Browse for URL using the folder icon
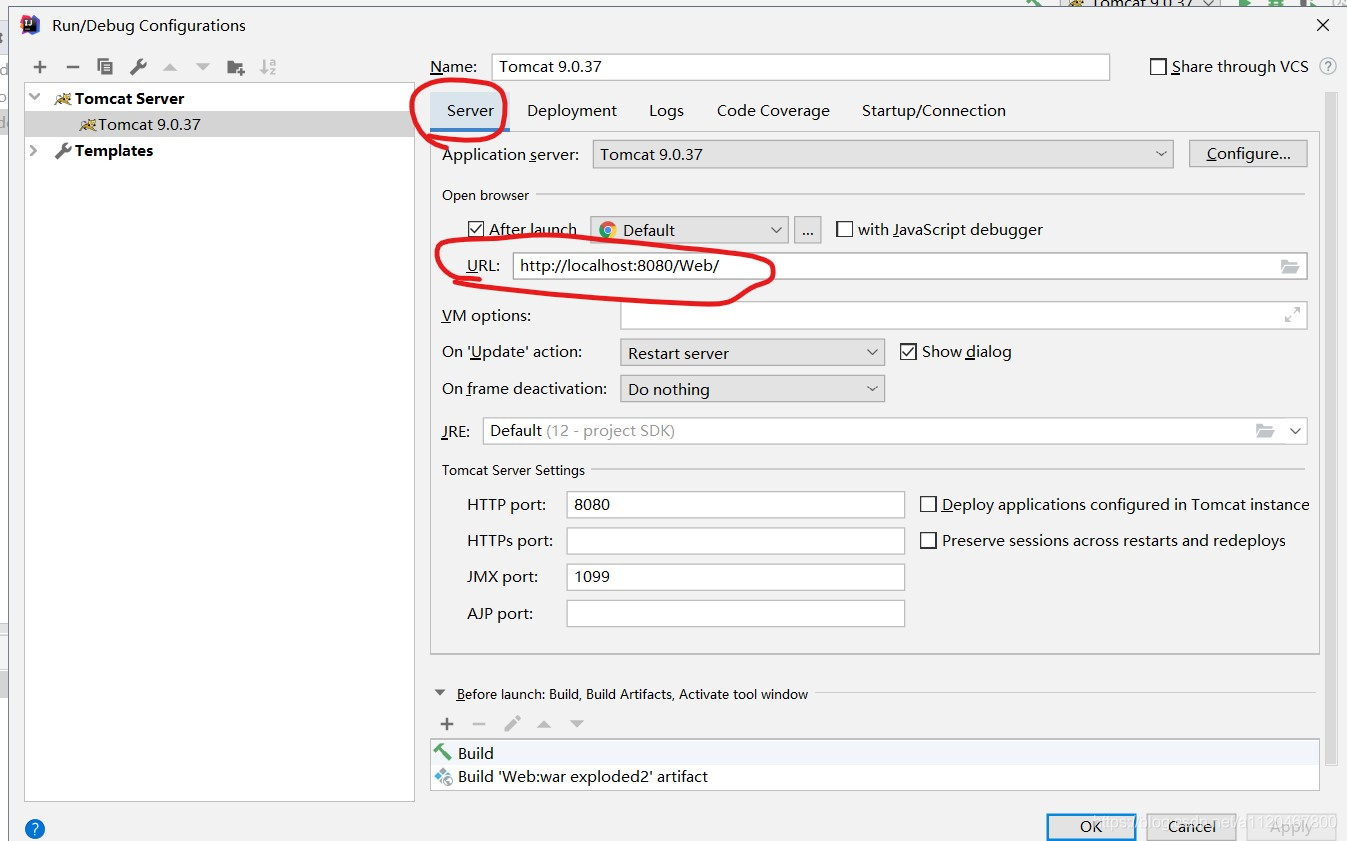 (1290, 266)
